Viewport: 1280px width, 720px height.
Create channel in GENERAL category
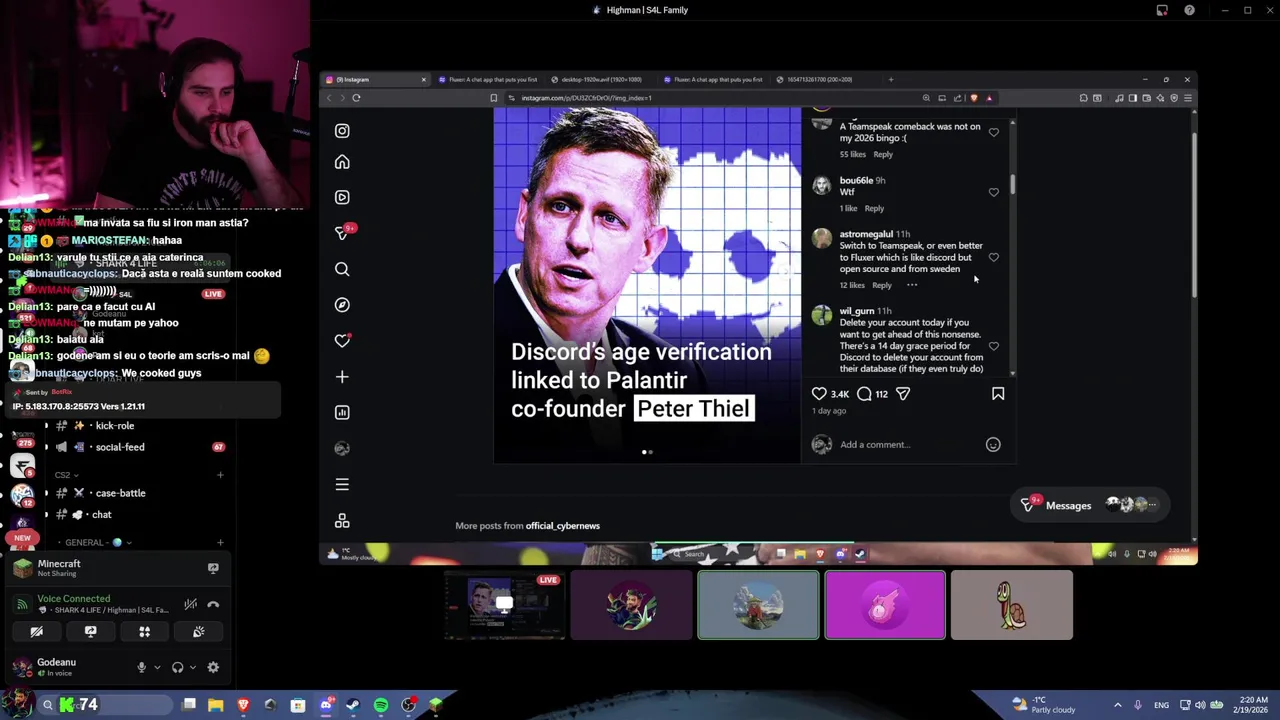point(220,543)
